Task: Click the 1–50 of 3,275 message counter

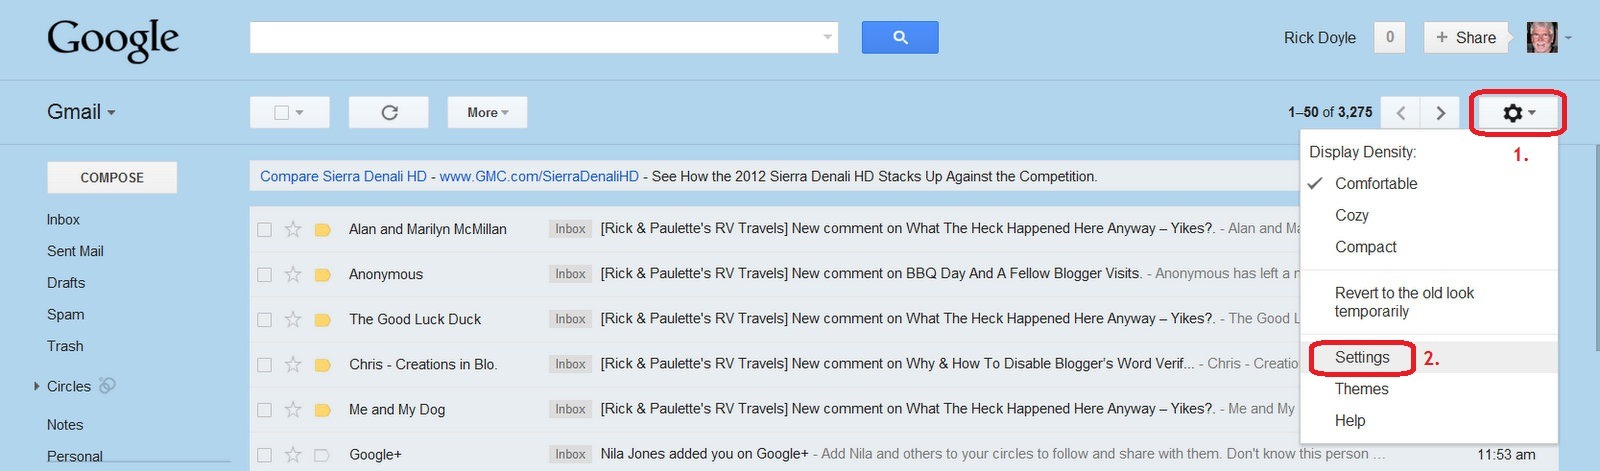Action: 1330,112
